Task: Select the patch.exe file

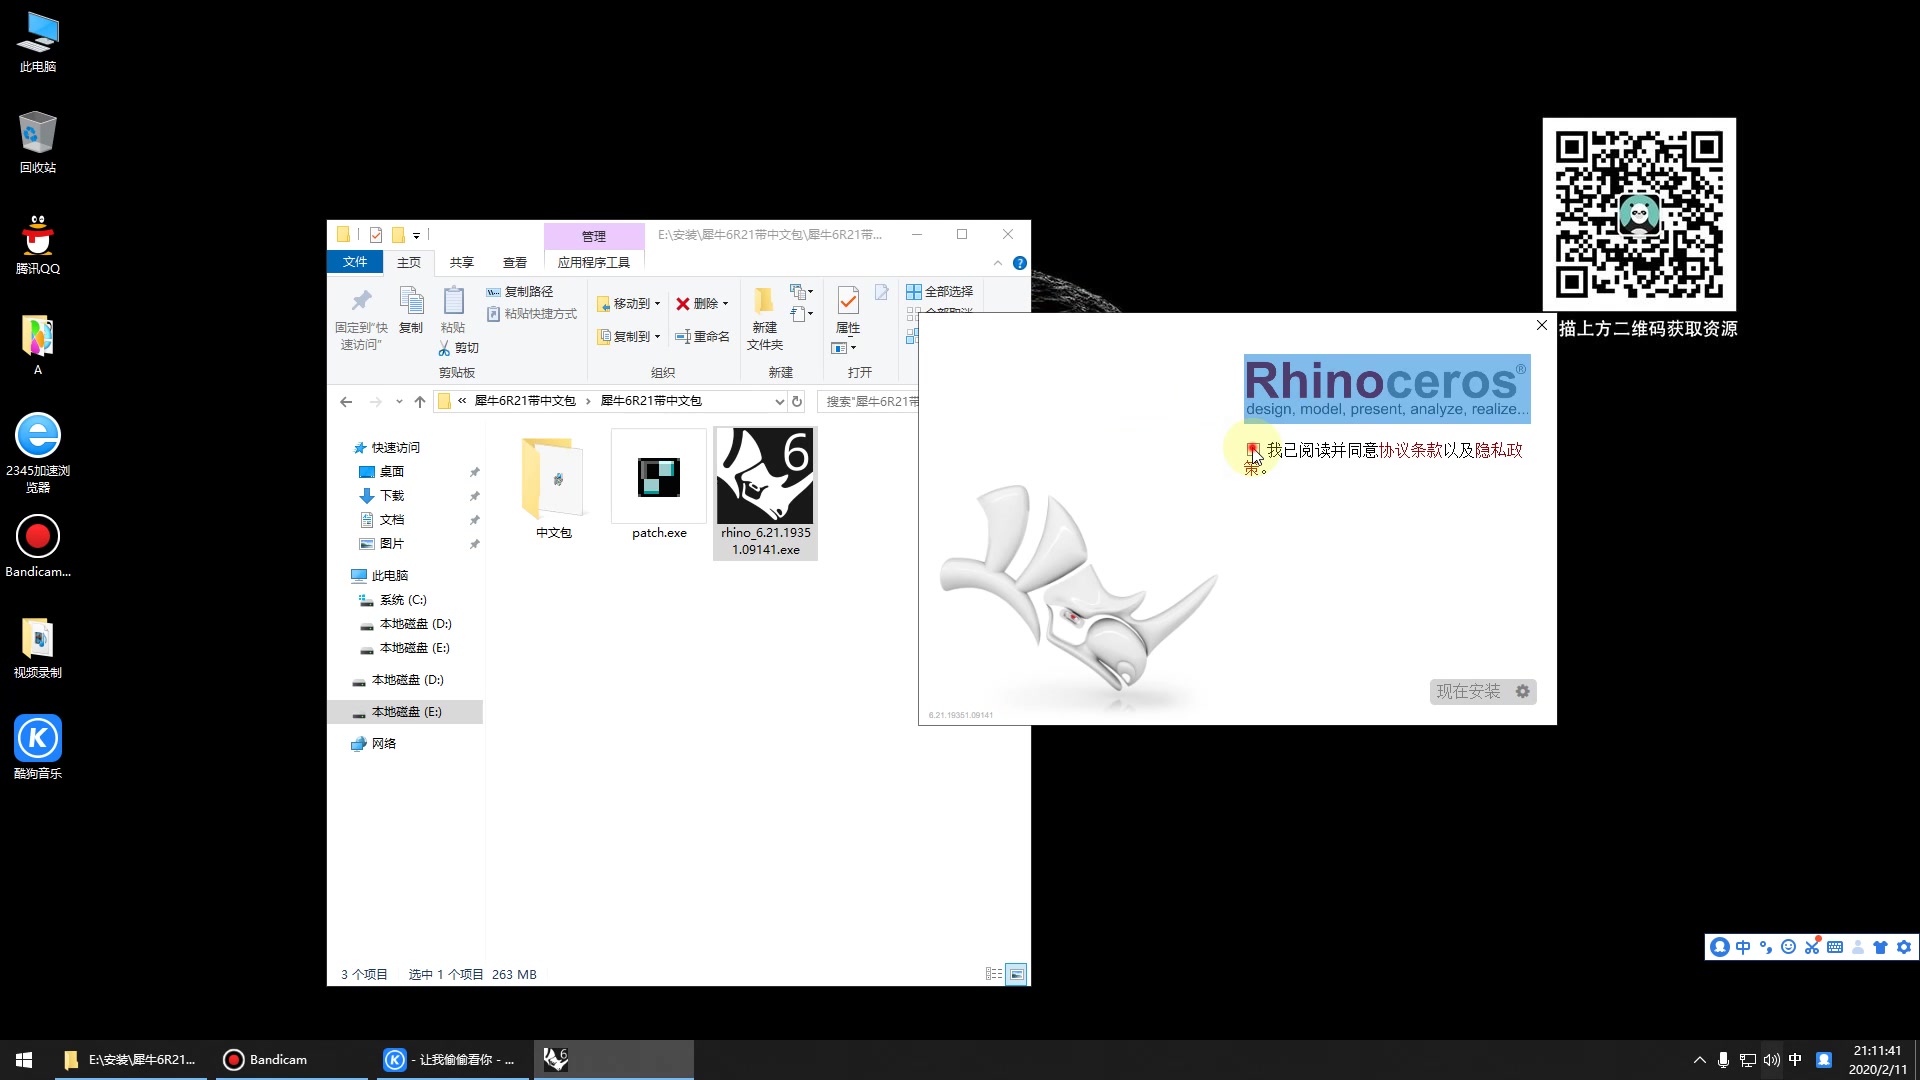Action: tap(659, 486)
